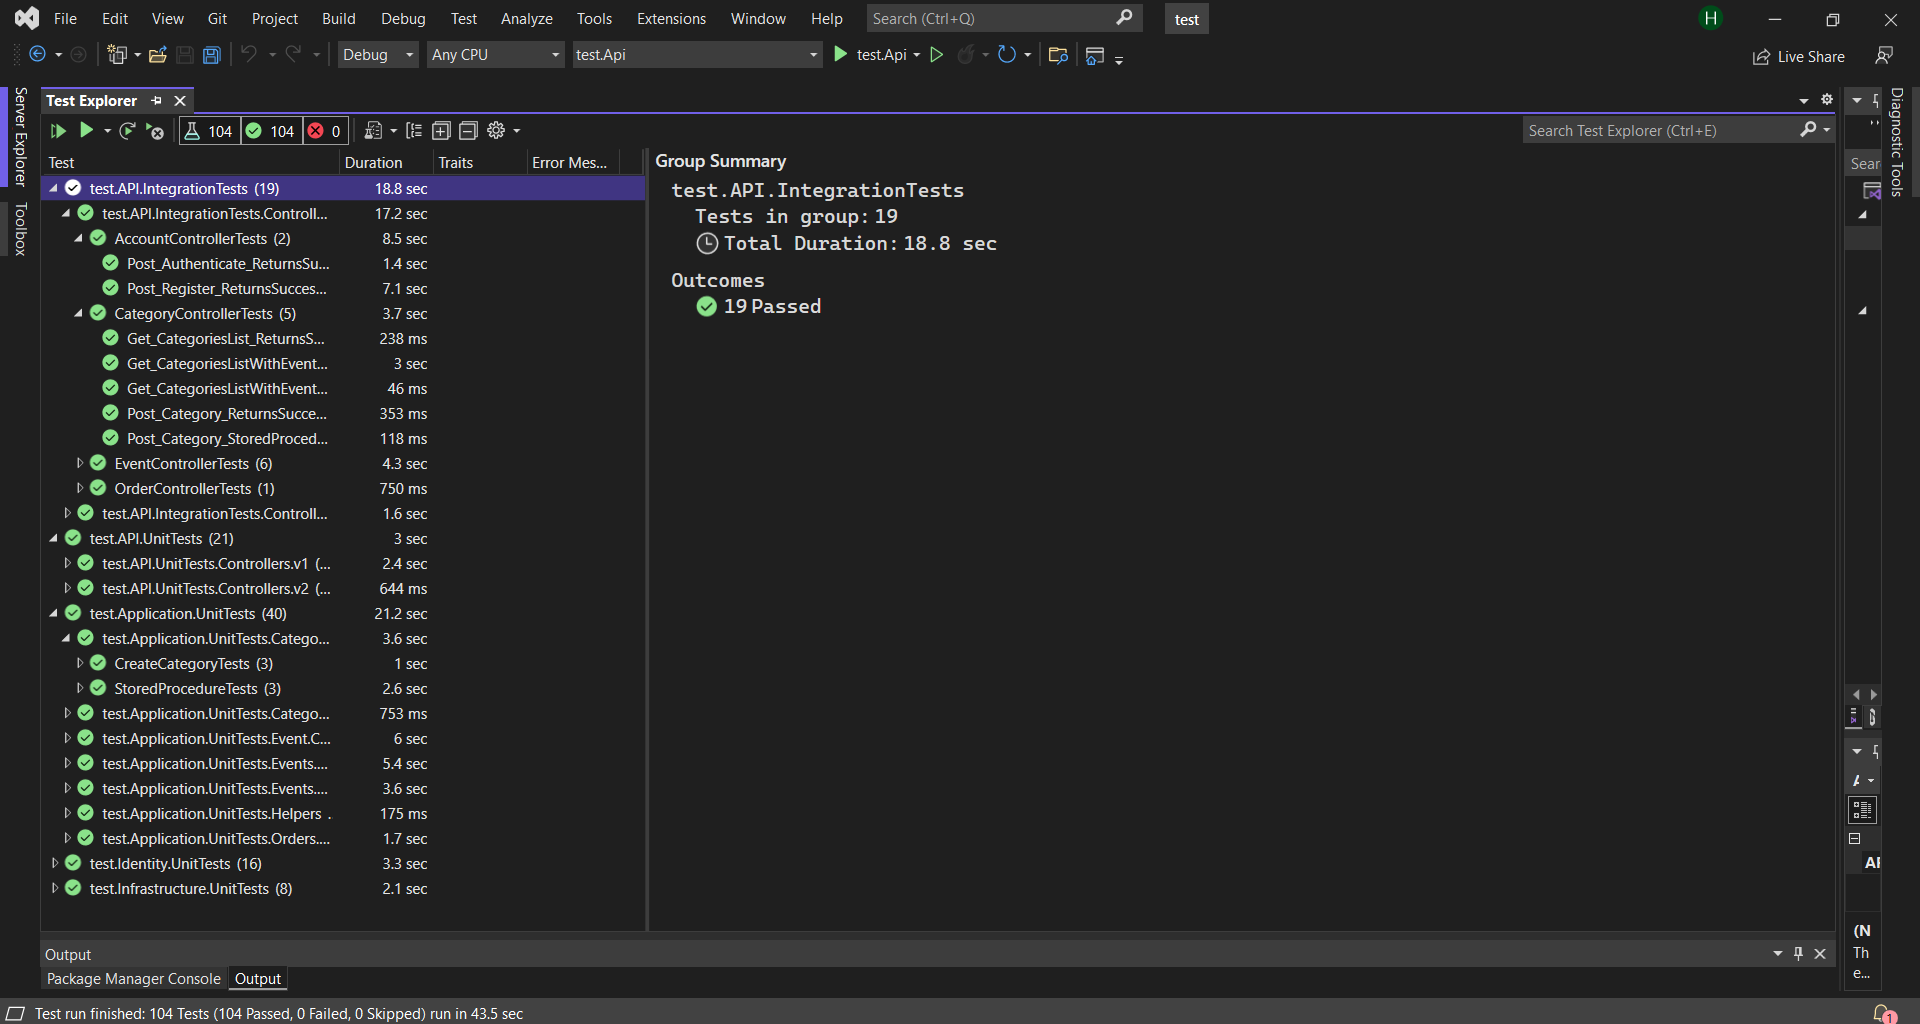This screenshot has width=1920, height=1024.
Task: Switch to the Package Manager Console tab
Action: click(x=132, y=978)
